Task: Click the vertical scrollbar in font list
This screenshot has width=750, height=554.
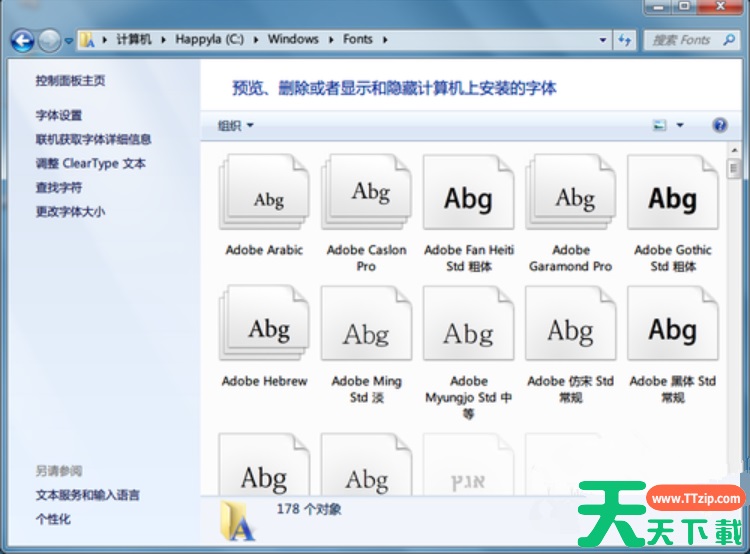Action: point(733,300)
